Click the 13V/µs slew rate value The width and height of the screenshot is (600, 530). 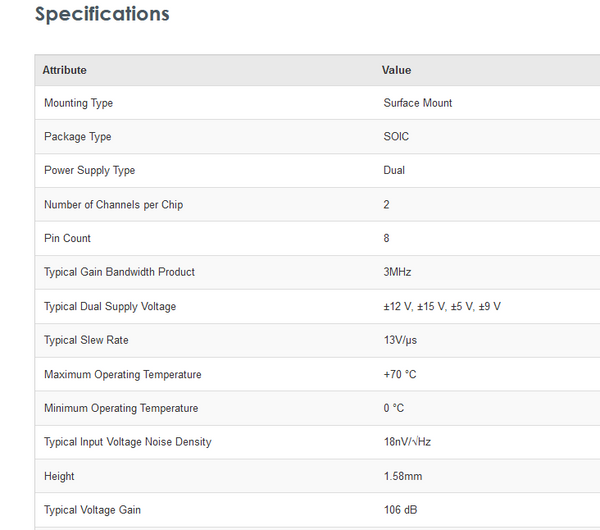click(400, 340)
